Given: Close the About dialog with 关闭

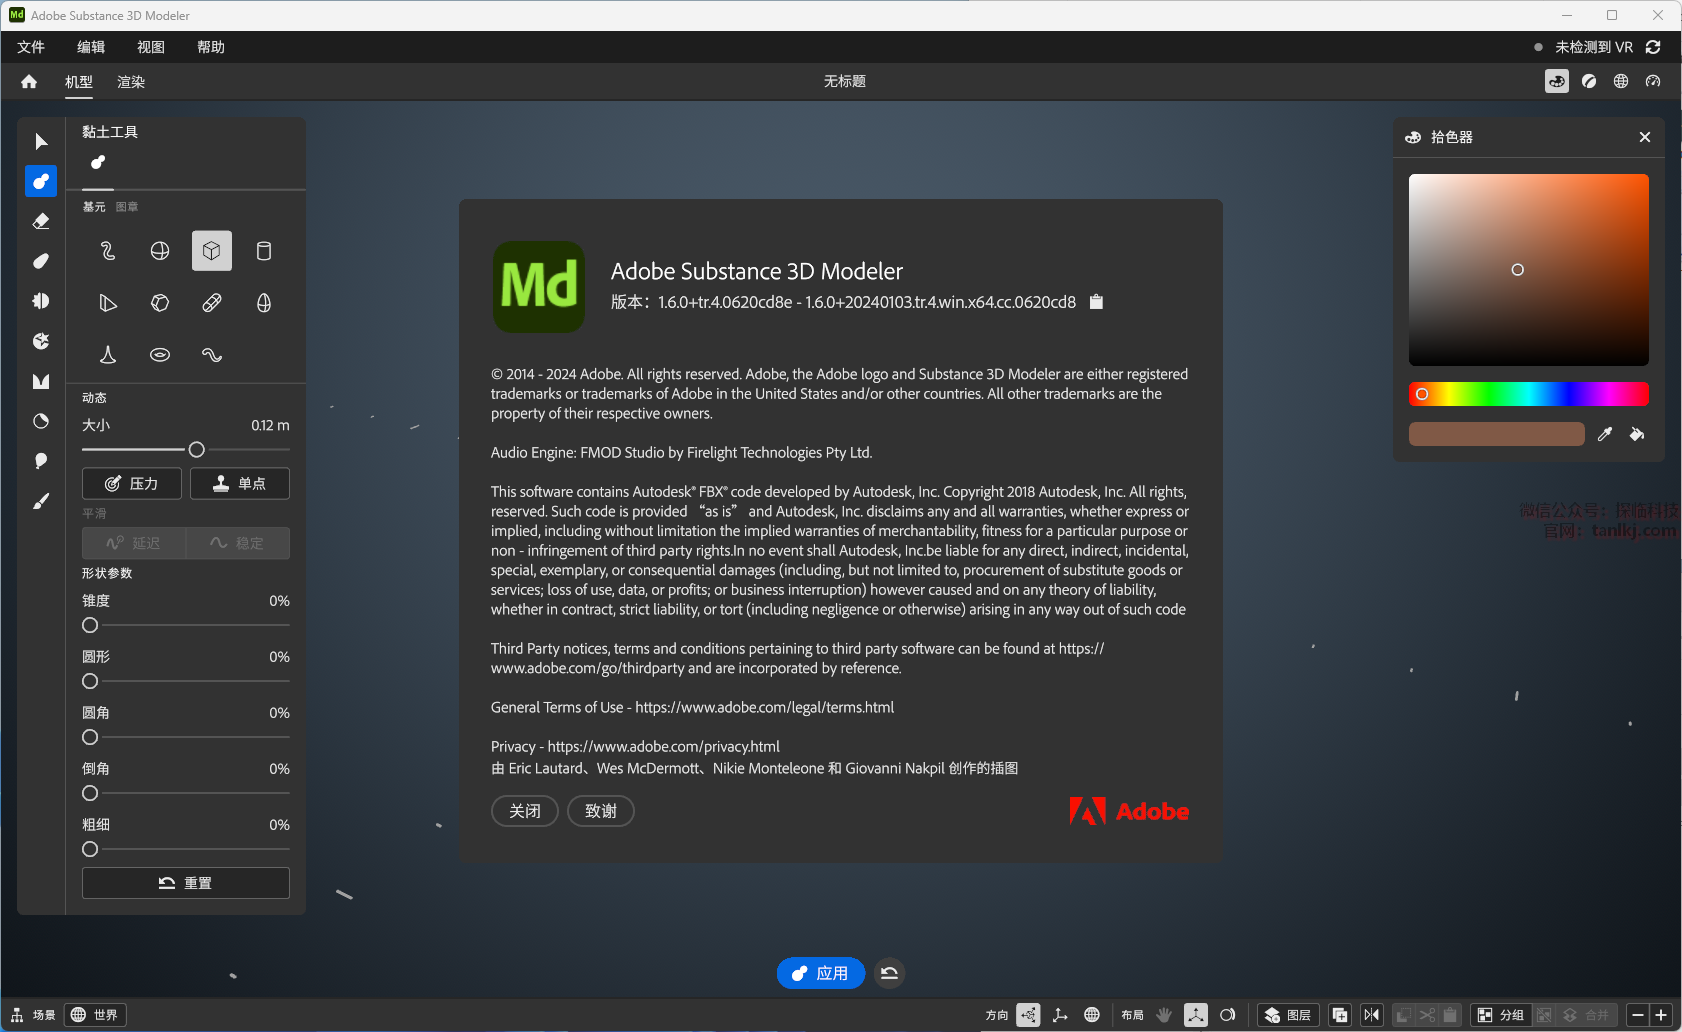Looking at the screenshot, I should pos(525,811).
